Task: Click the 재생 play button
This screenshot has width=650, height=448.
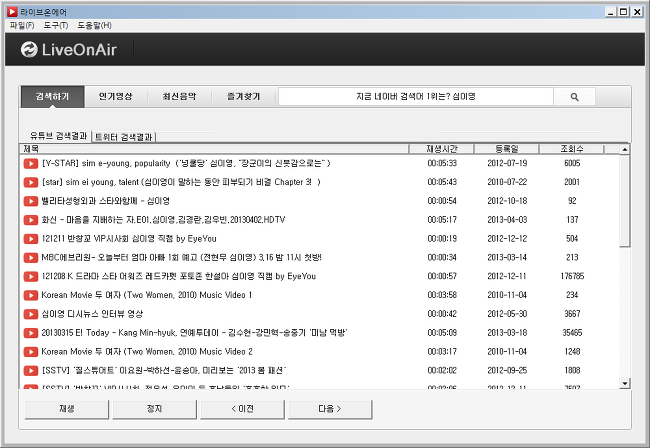Action: pyautogui.click(x=67, y=409)
